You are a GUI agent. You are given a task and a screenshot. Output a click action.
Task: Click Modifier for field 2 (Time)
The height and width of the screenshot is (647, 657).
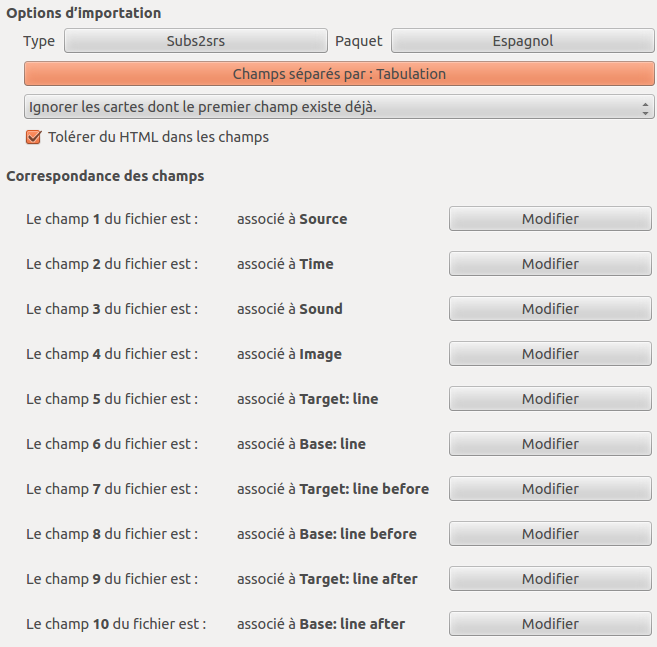click(550, 264)
